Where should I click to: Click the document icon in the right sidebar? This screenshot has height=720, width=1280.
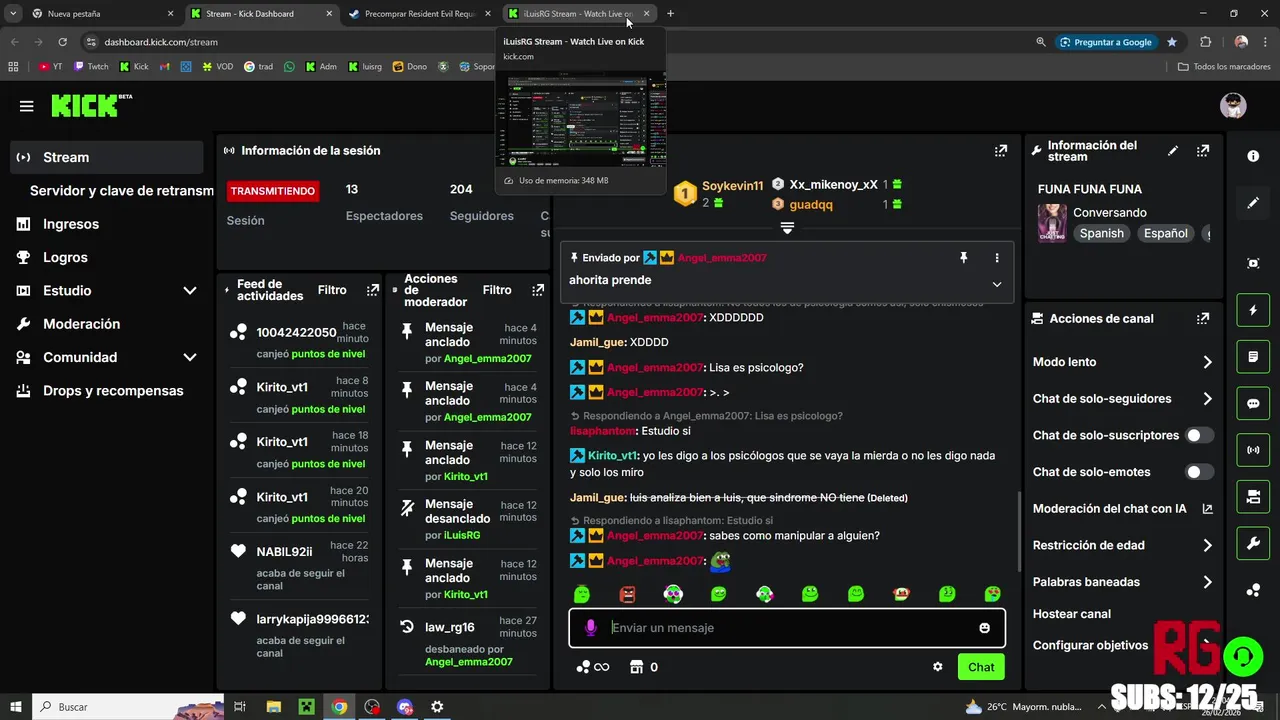pos(1253,357)
